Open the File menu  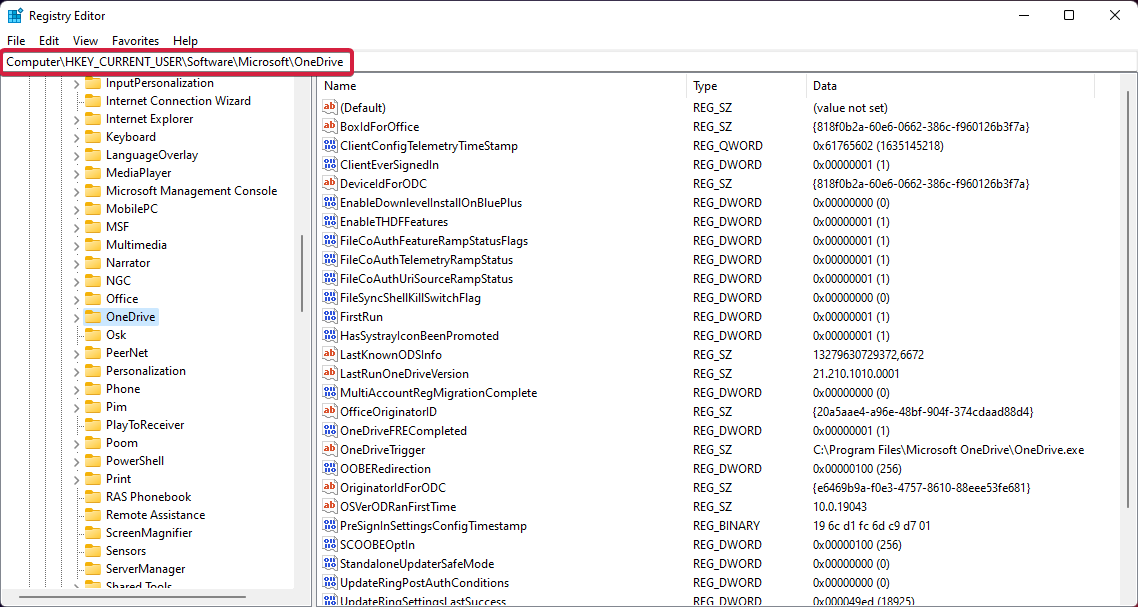[x=16, y=41]
